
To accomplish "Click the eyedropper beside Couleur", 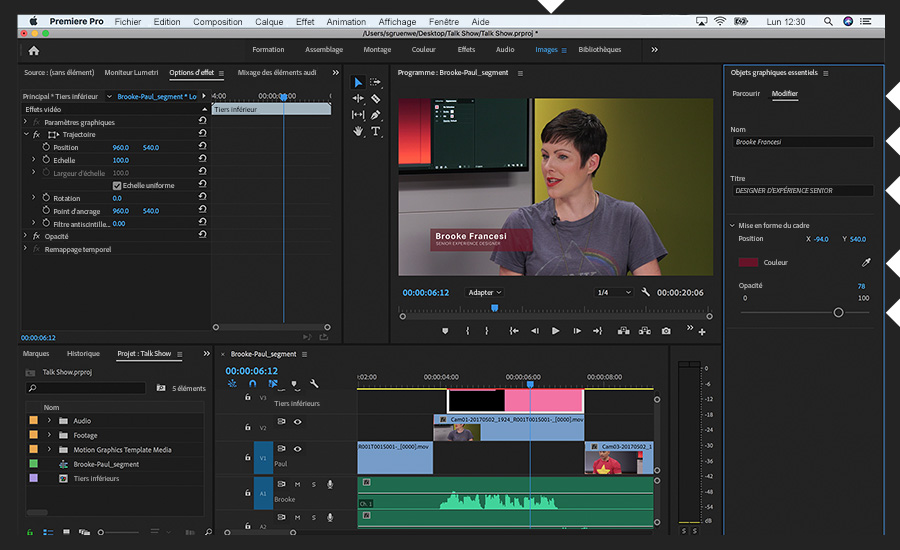I will point(866,263).
